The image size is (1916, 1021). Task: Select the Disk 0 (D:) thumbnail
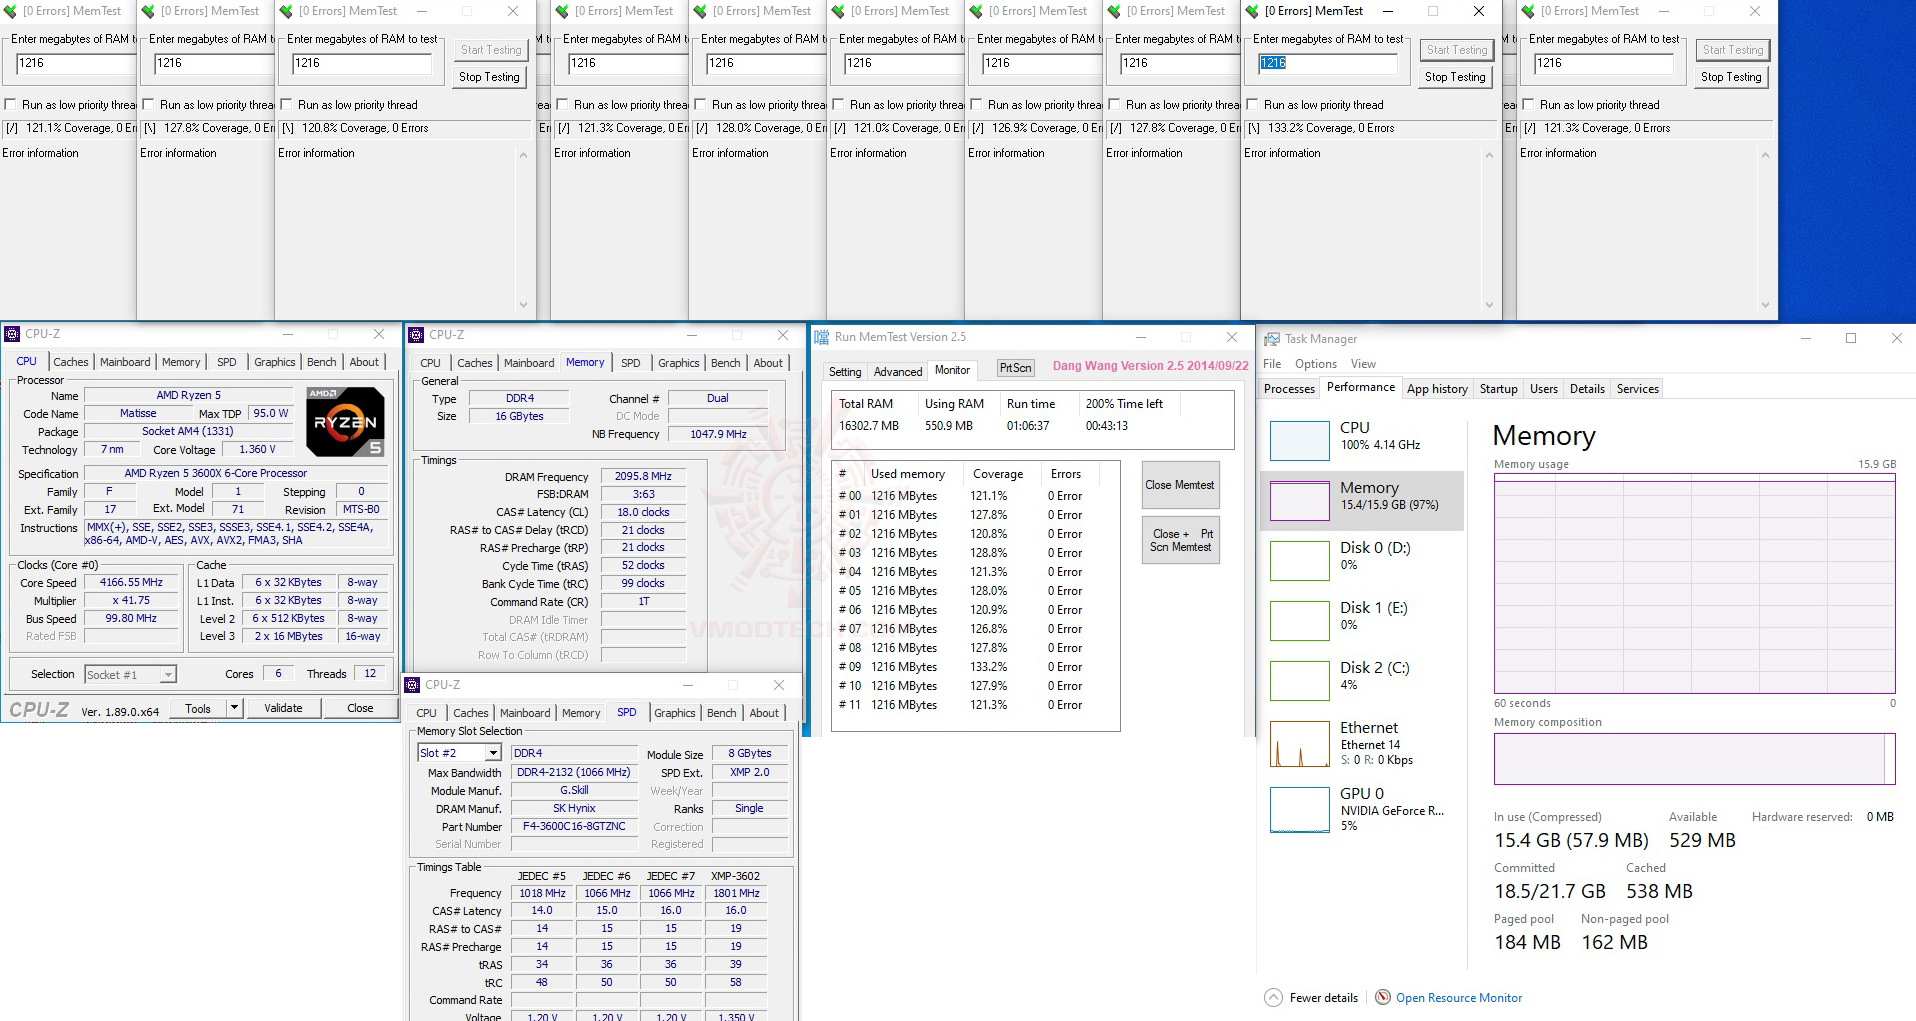(1299, 560)
